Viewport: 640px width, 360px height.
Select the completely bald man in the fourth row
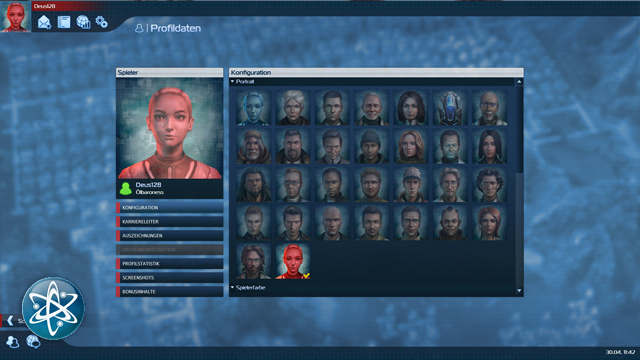[332, 223]
